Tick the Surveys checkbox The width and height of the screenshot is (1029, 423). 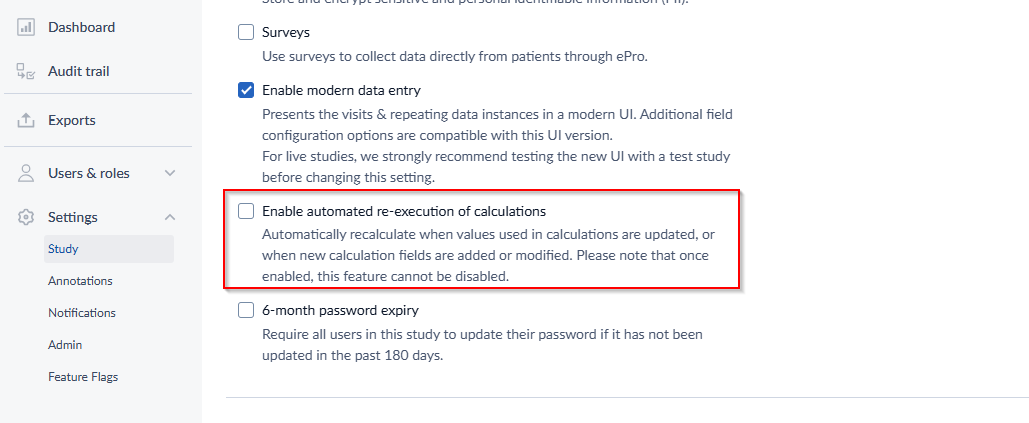point(246,32)
